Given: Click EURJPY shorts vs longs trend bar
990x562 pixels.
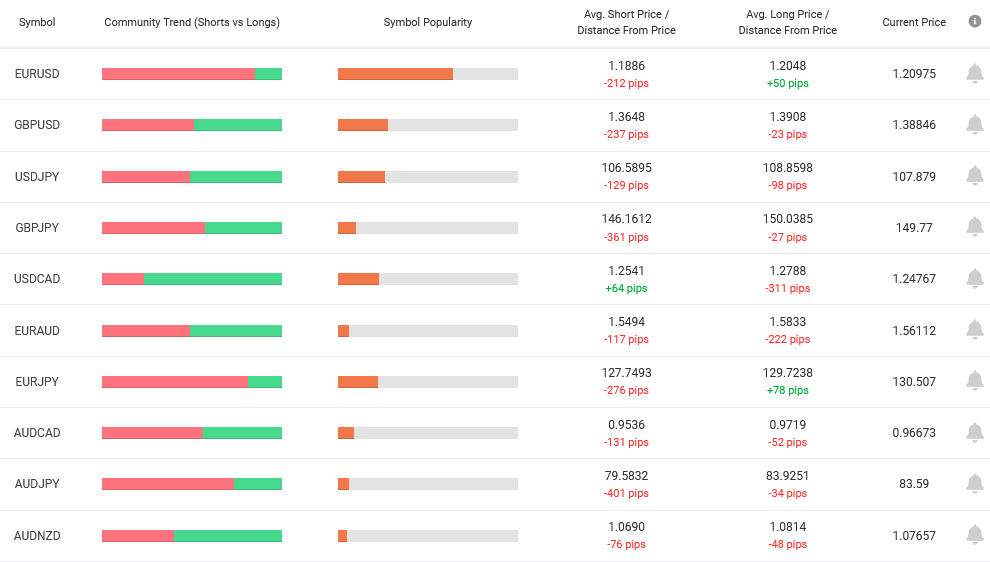Looking at the screenshot, I should pyautogui.click(x=192, y=382).
